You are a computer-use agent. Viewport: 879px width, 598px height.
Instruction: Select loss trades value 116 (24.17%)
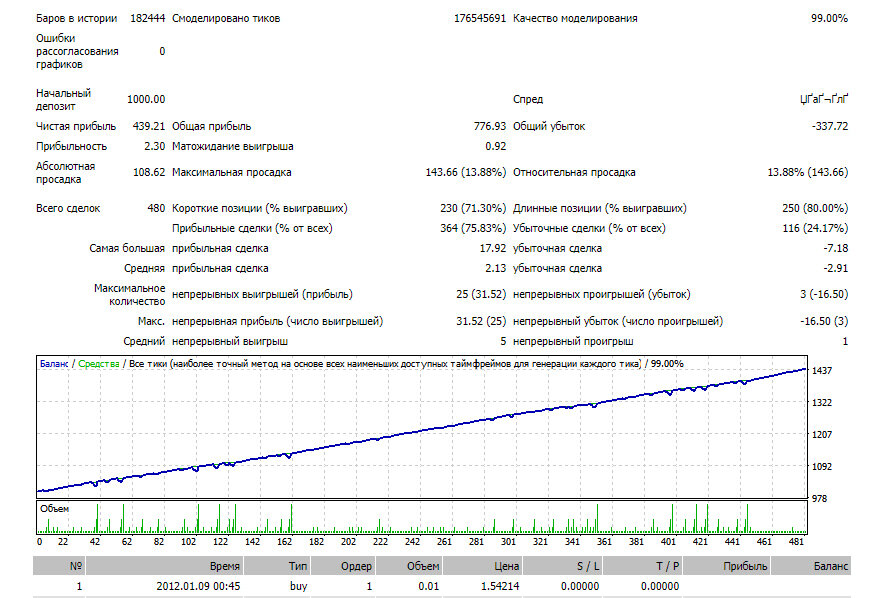coord(815,229)
